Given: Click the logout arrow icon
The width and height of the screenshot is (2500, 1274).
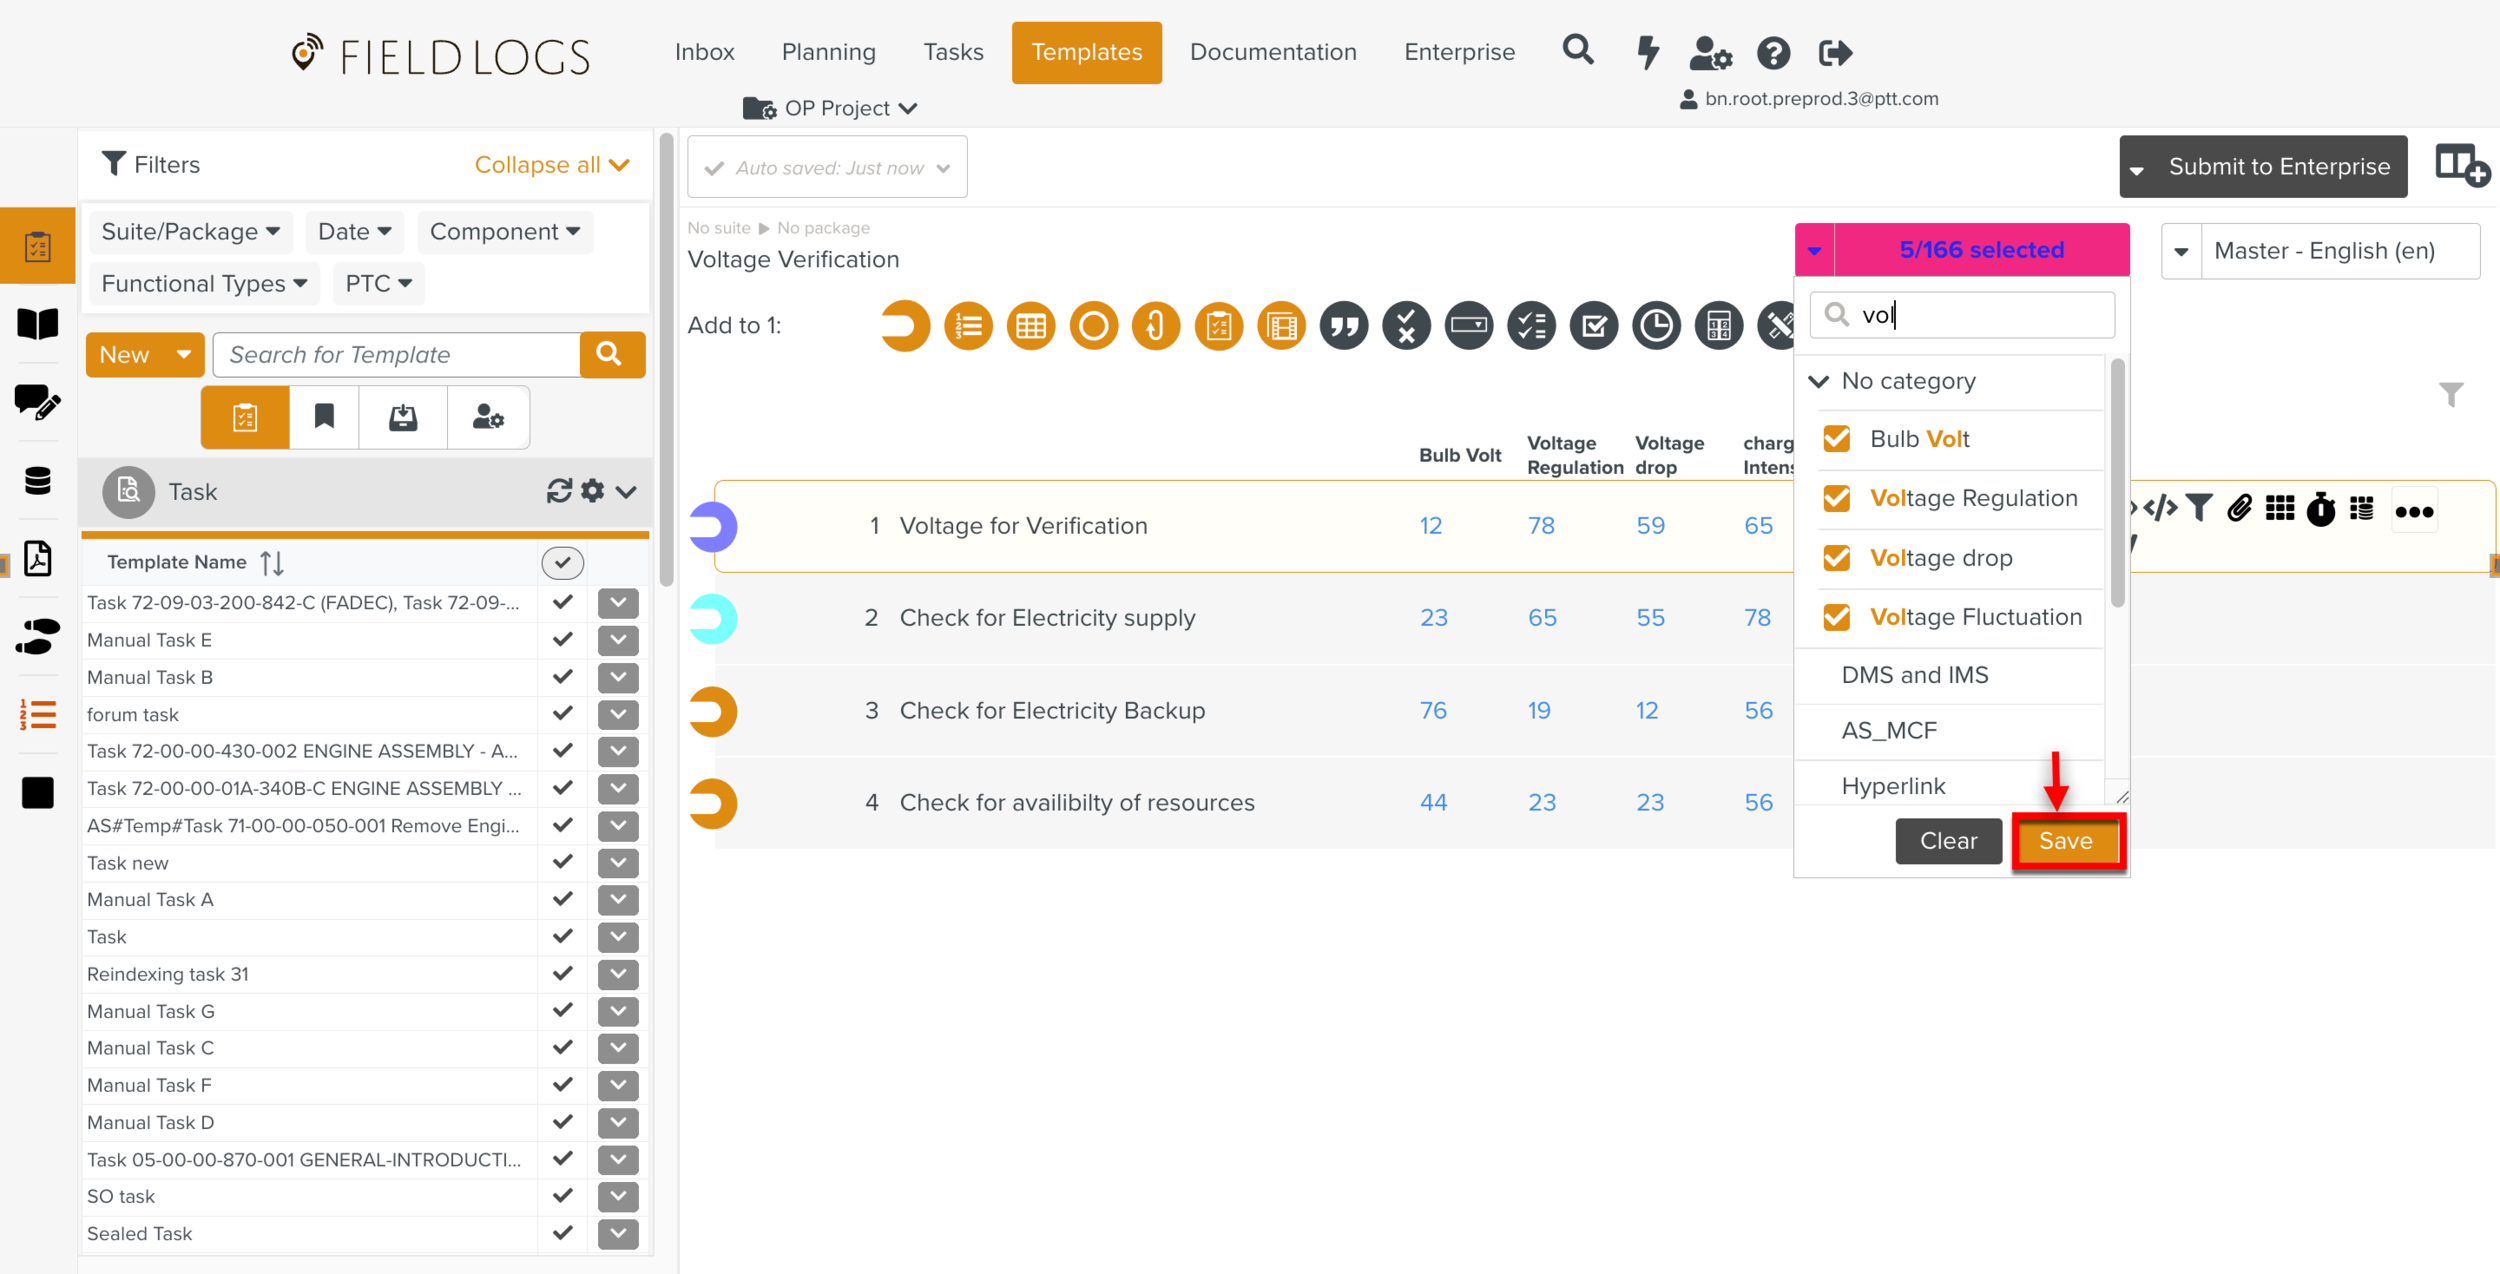Looking at the screenshot, I should [1834, 52].
